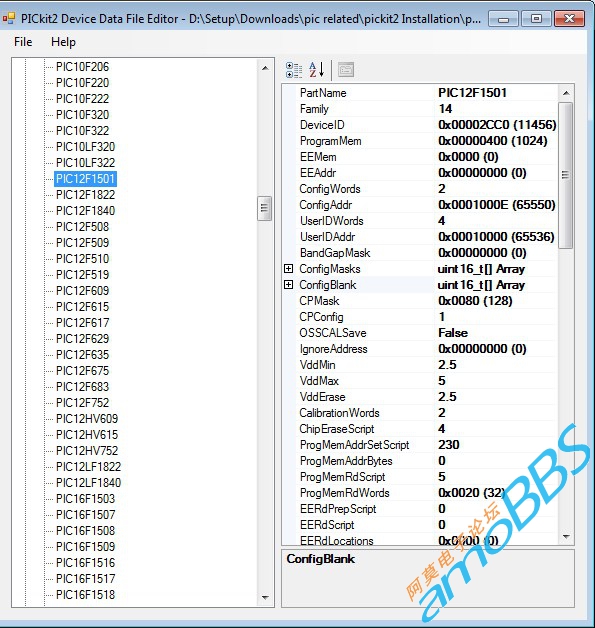The height and width of the screenshot is (628, 595).
Task: Maximize the Device Data File Editor window
Action: (x=536, y=19)
